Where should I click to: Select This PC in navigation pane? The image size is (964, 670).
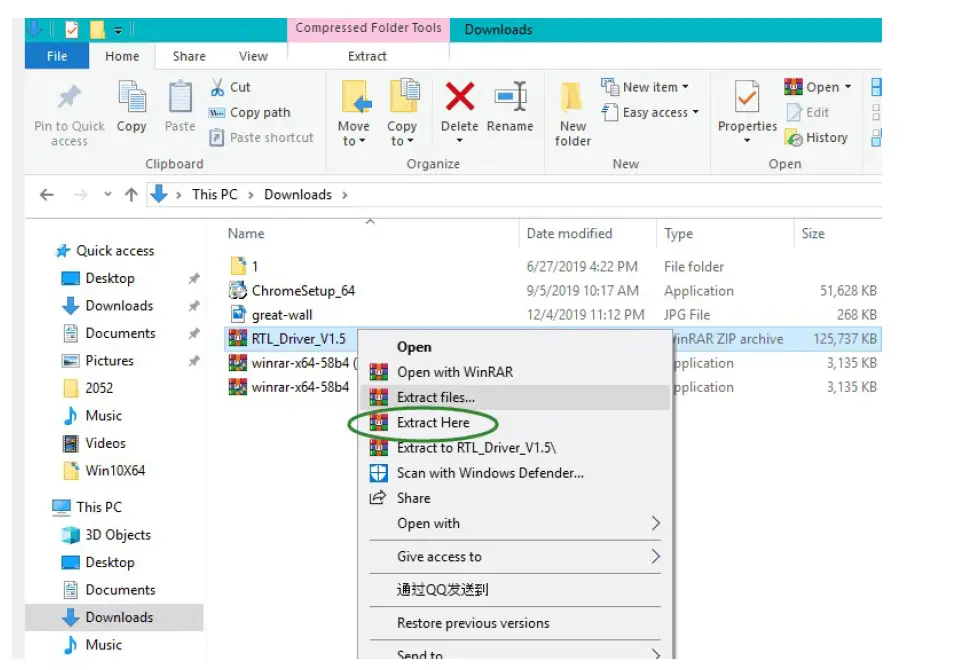pos(98,506)
